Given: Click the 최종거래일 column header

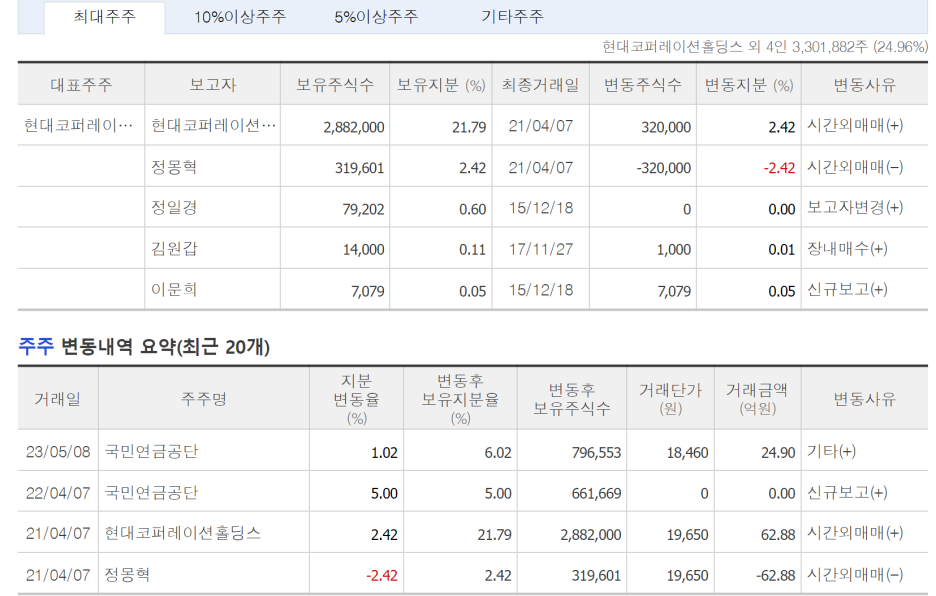Looking at the screenshot, I should pos(540,85).
